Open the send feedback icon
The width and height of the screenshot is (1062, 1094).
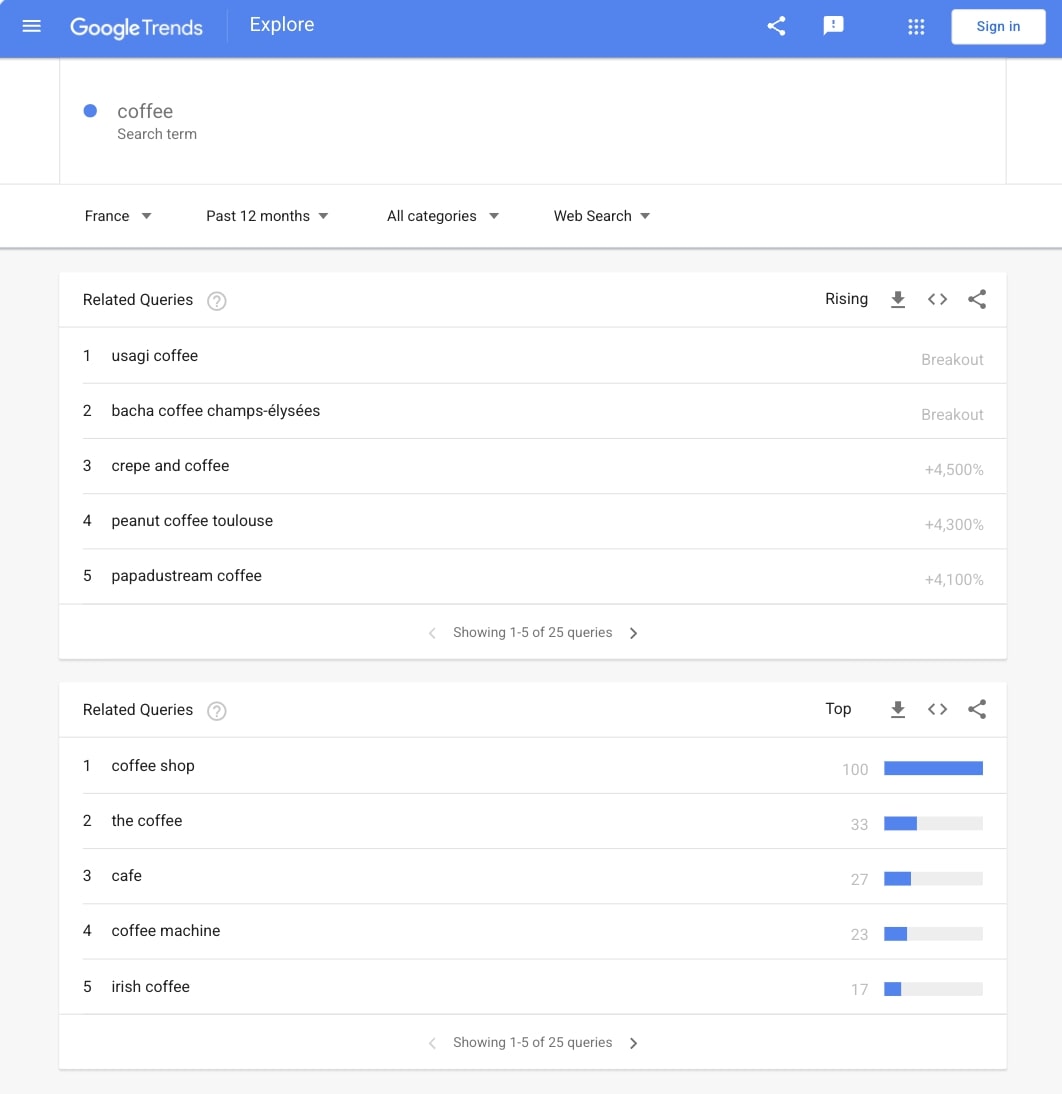click(x=833, y=27)
